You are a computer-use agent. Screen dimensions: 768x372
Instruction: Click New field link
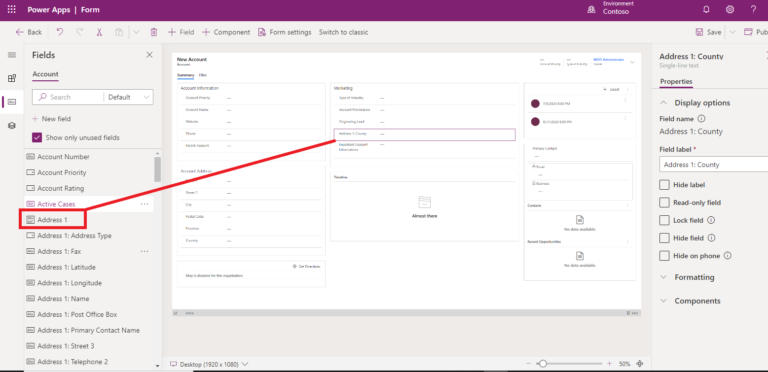[51, 119]
